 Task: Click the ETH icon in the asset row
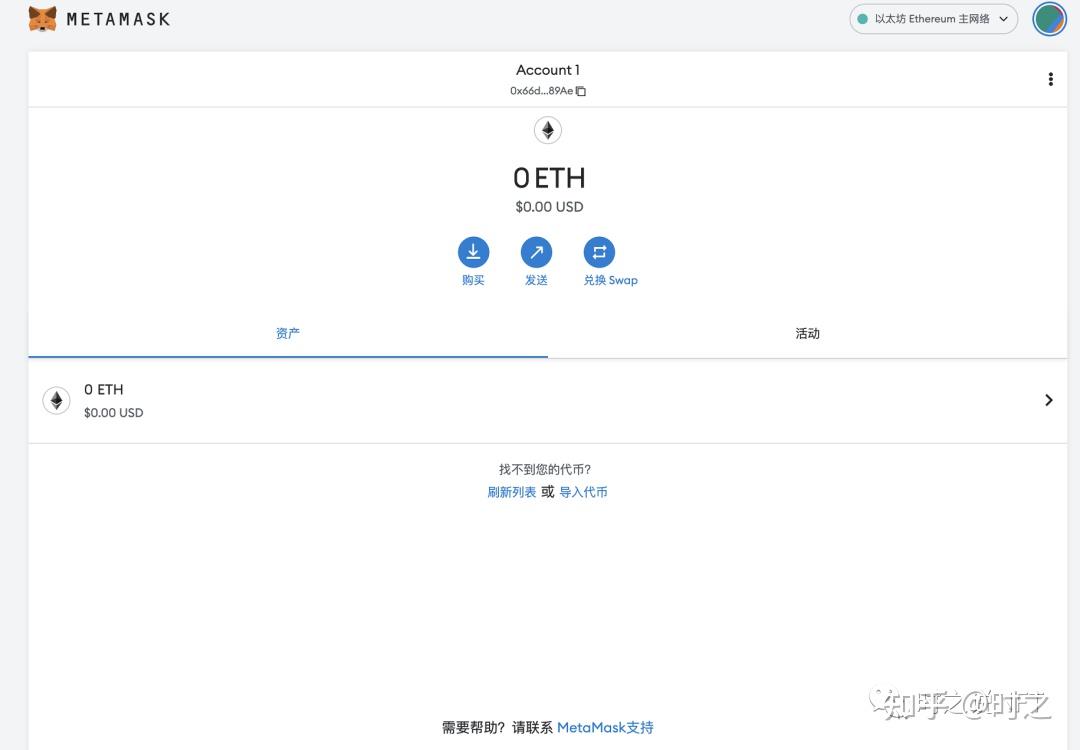coord(56,400)
